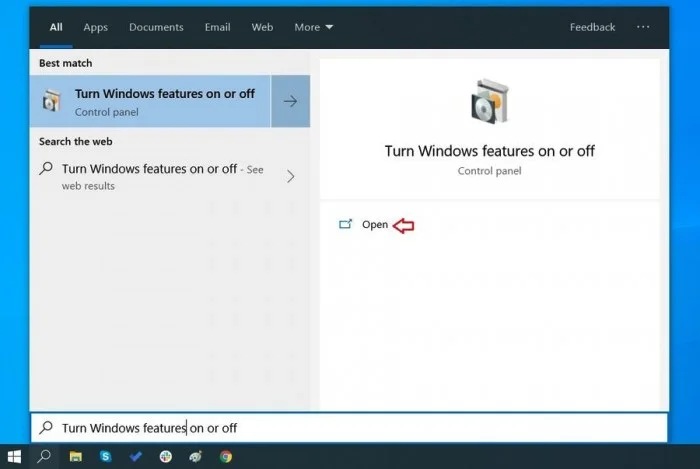Click the Control panel subtitle in preview pane
The height and width of the screenshot is (469, 700).
(489, 171)
